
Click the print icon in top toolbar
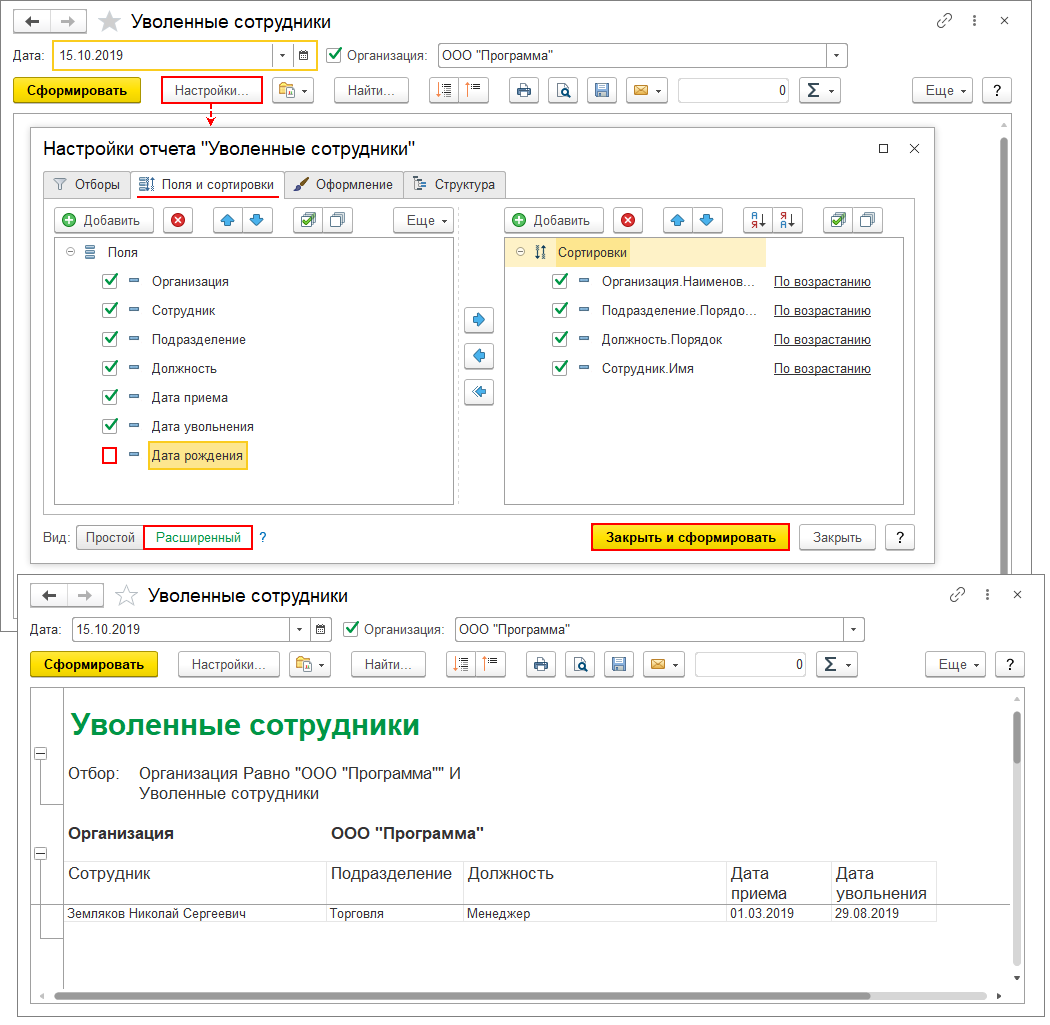[x=522, y=90]
